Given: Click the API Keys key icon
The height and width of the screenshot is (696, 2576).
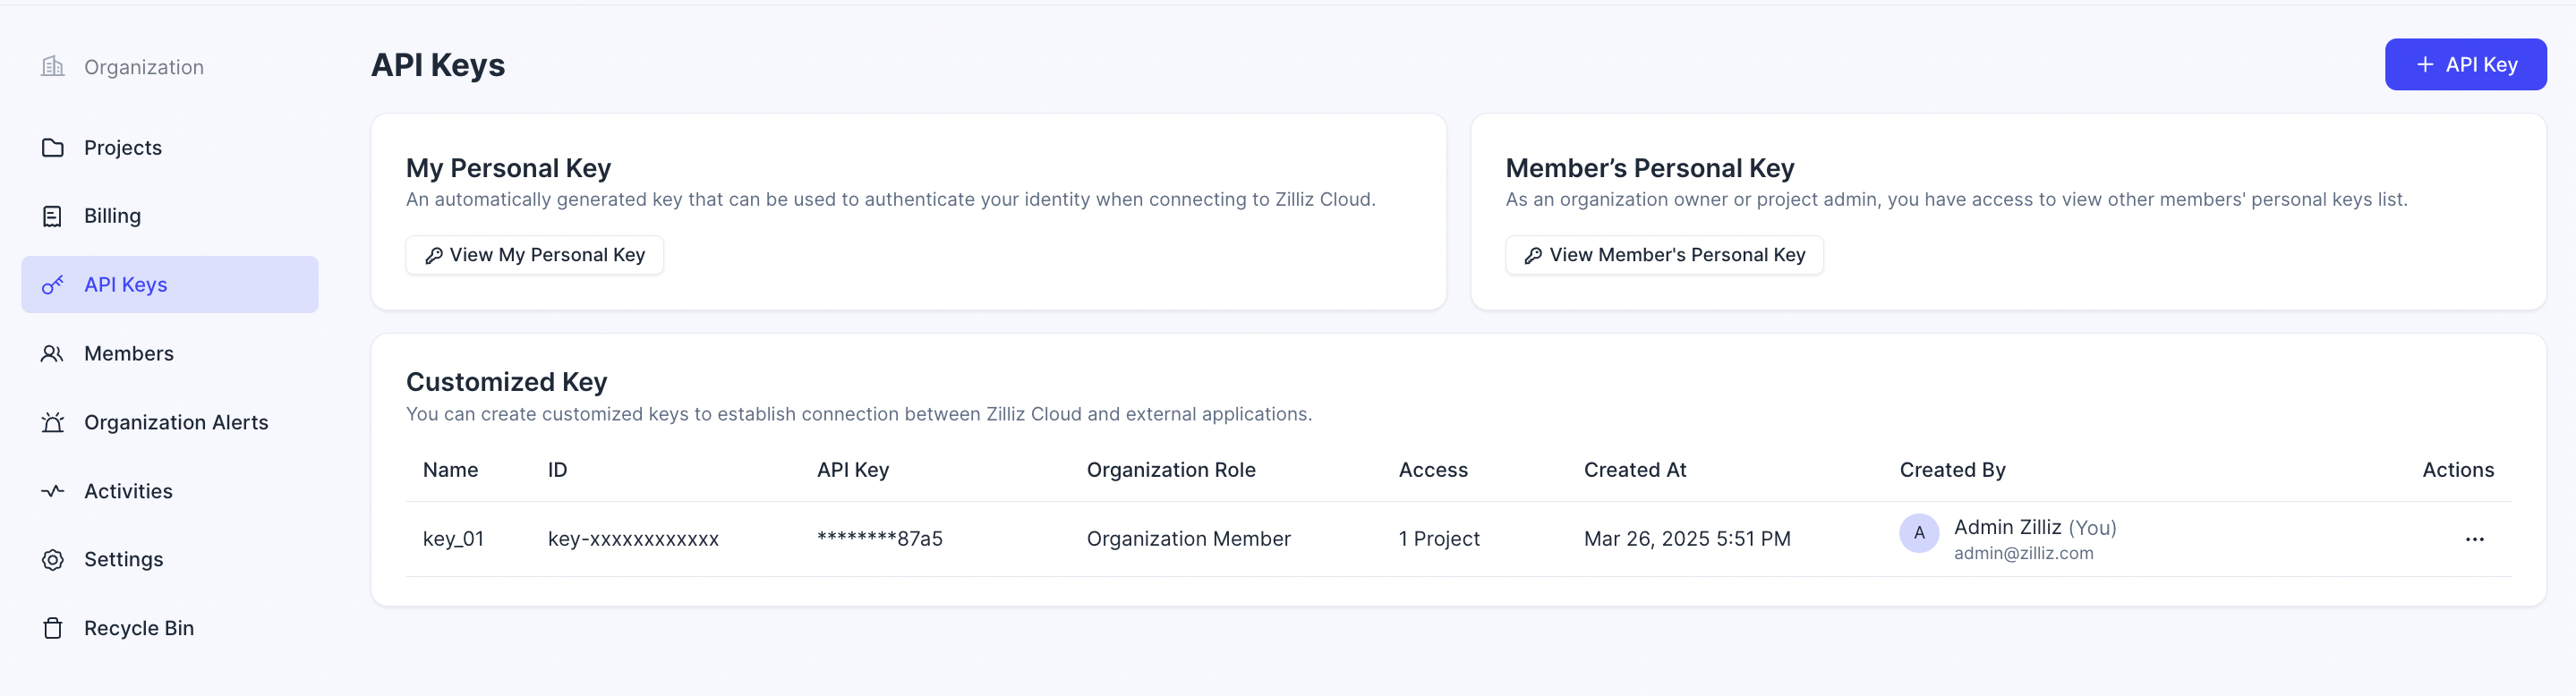Looking at the screenshot, I should [52, 285].
